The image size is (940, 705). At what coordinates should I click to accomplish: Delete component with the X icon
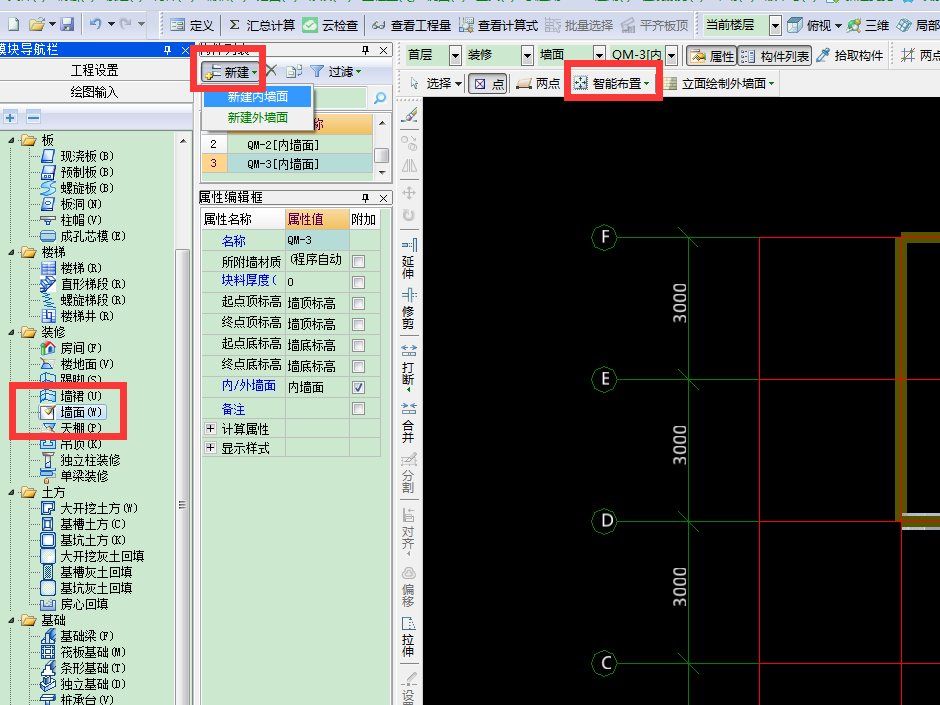pyautogui.click(x=271, y=71)
